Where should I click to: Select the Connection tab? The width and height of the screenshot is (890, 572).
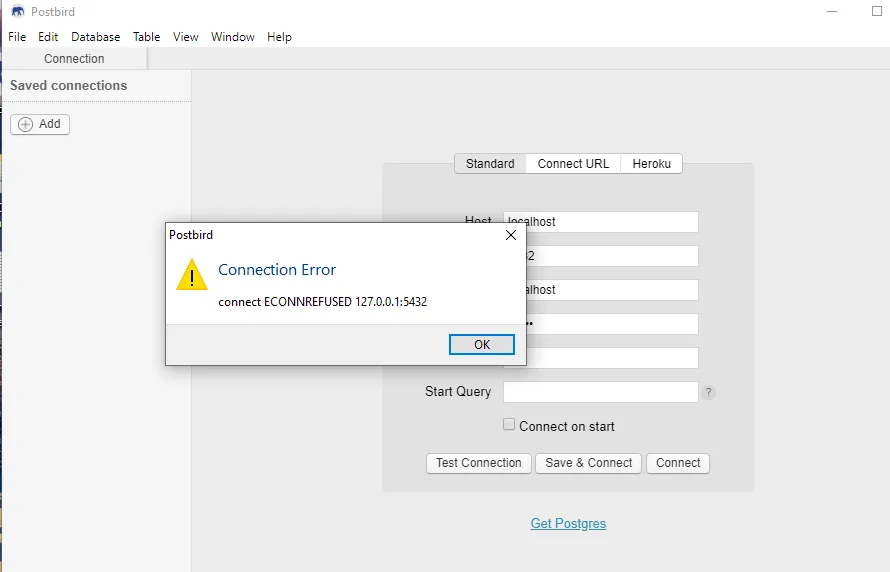click(74, 58)
